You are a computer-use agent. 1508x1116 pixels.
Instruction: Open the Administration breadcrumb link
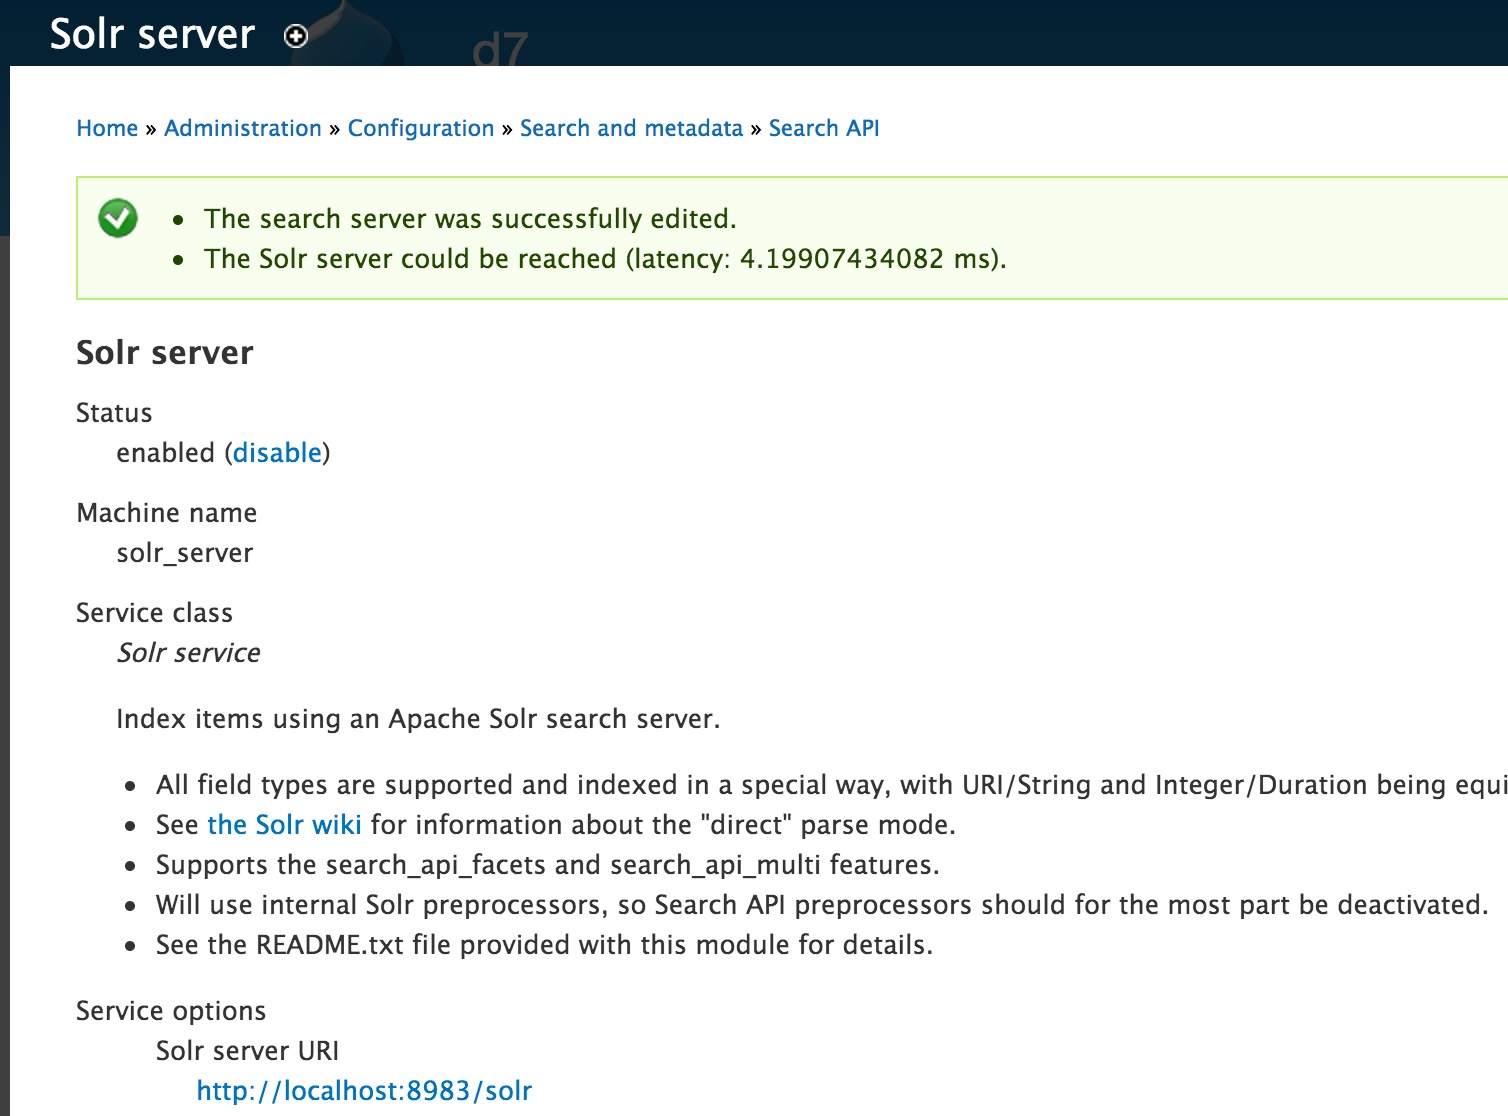(x=243, y=128)
